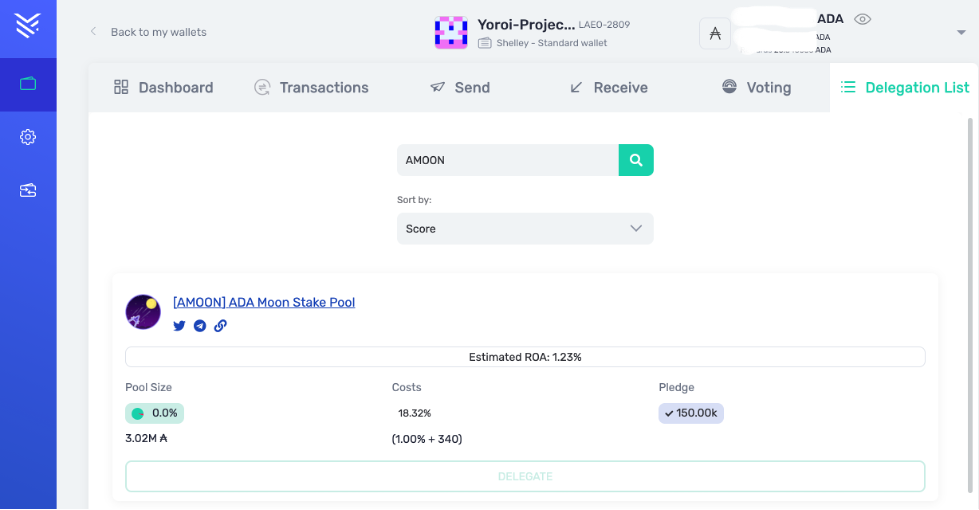Switch to the Delegation List tab
The image size is (979, 510).
905,87
